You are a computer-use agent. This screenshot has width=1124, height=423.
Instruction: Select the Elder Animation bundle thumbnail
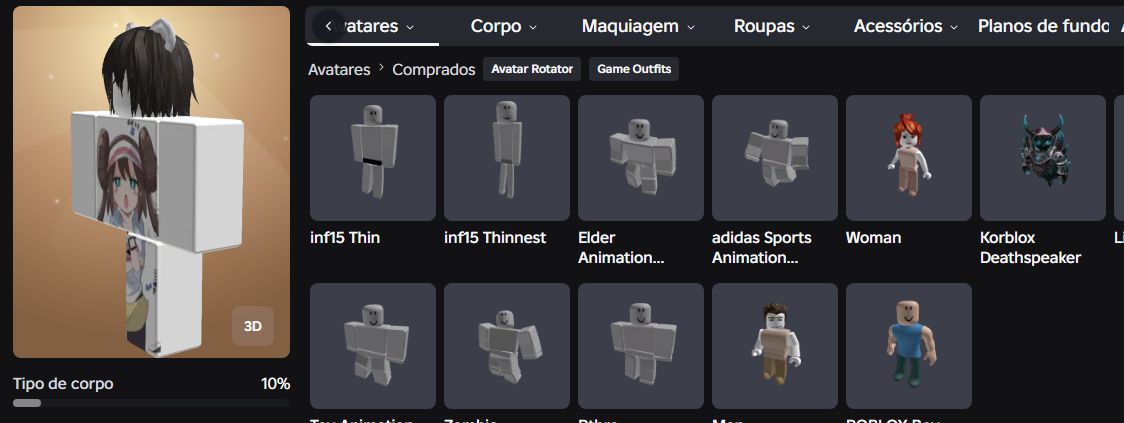click(641, 158)
